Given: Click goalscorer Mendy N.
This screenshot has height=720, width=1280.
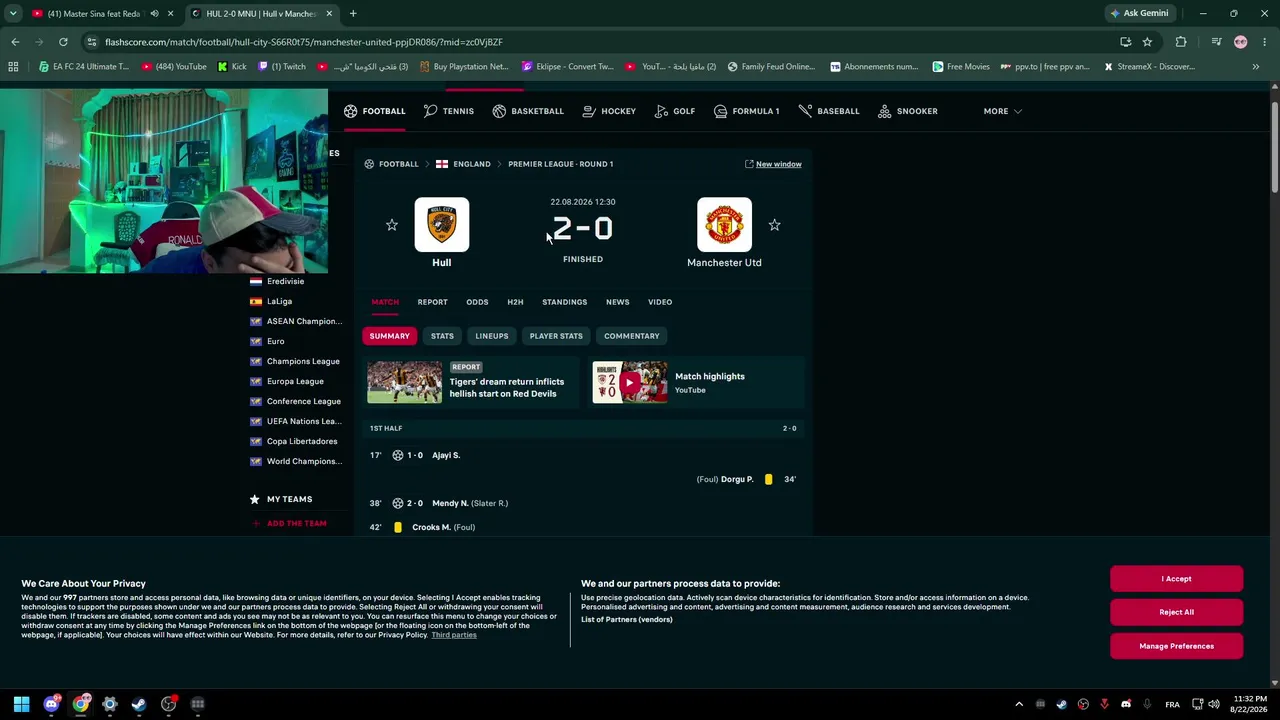Looking at the screenshot, I should point(450,503).
